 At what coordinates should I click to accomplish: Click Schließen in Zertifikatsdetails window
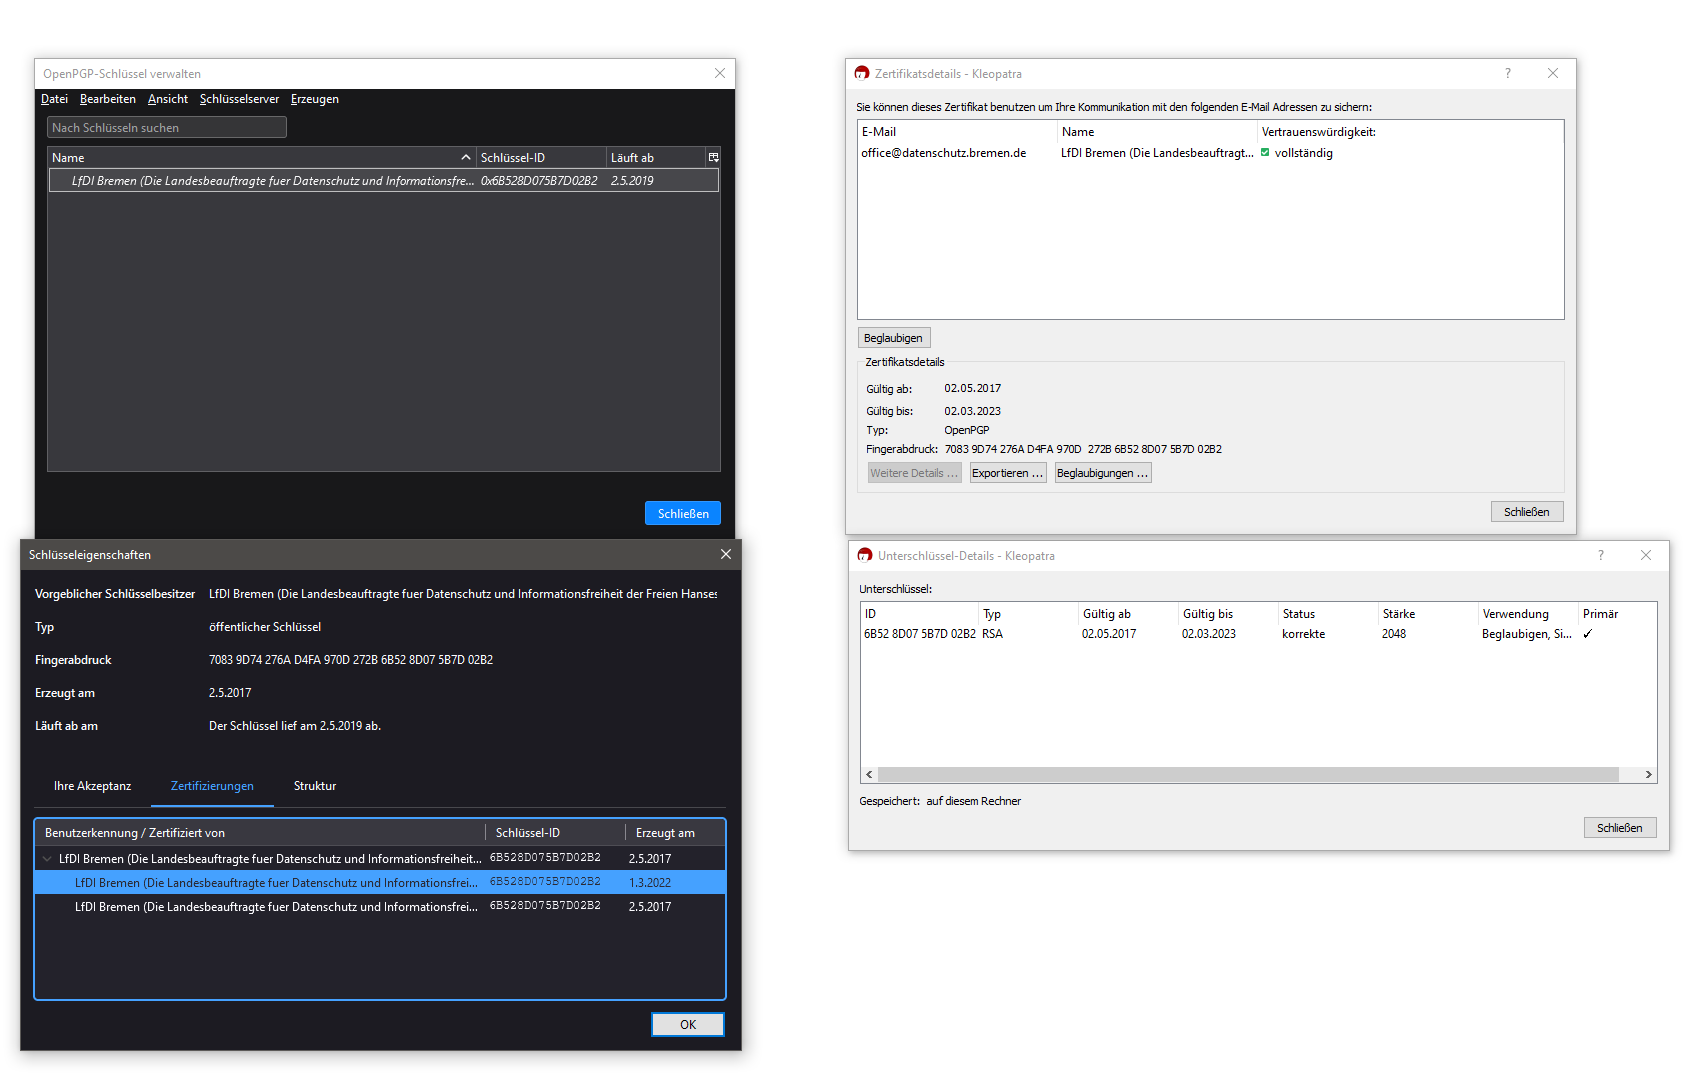point(1527,512)
